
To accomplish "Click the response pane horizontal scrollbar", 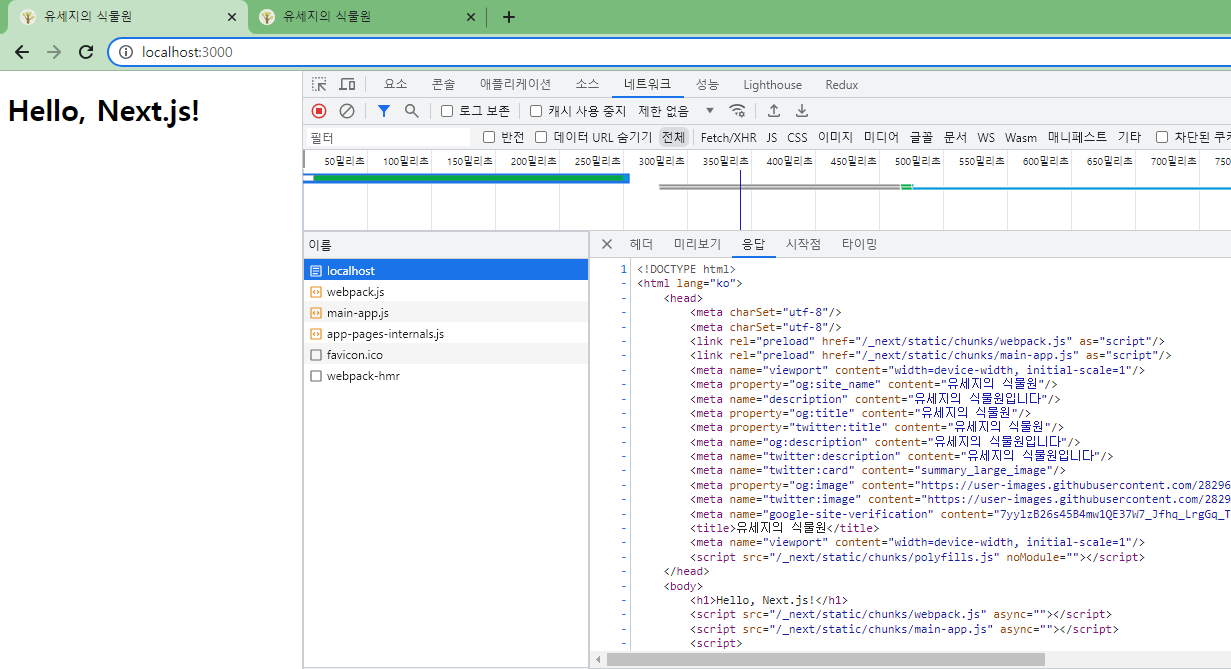I will [x=825, y=660].
